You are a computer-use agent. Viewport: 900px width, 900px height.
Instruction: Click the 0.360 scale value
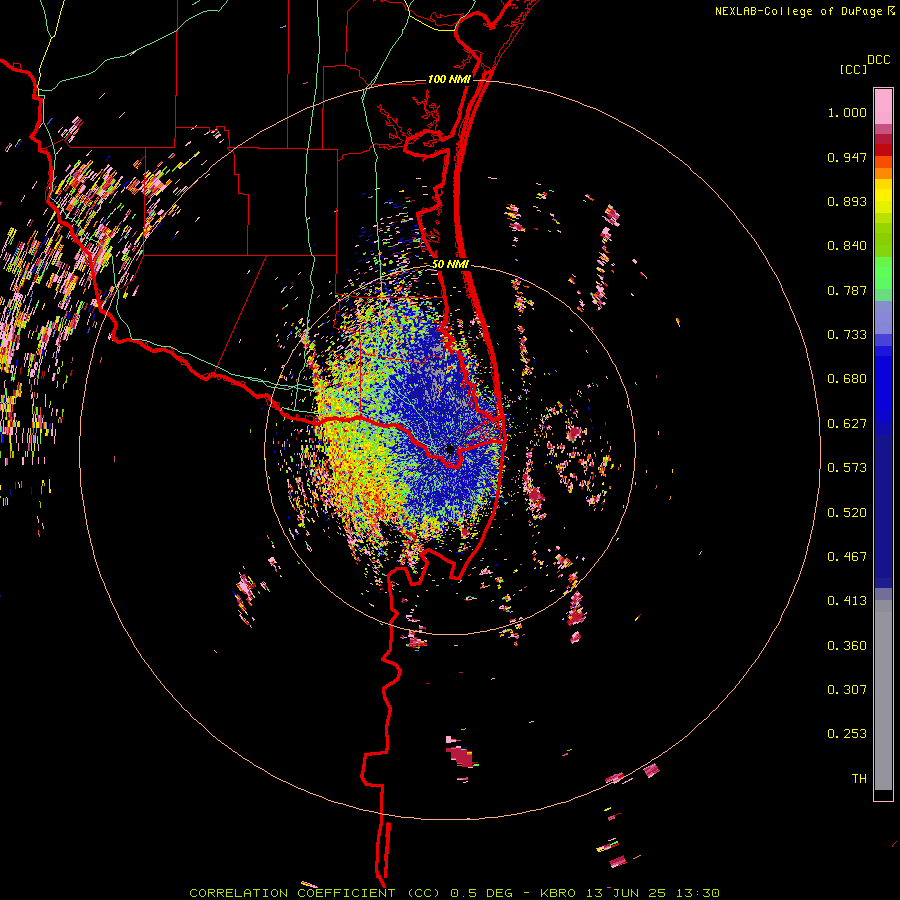pos(847,646)
